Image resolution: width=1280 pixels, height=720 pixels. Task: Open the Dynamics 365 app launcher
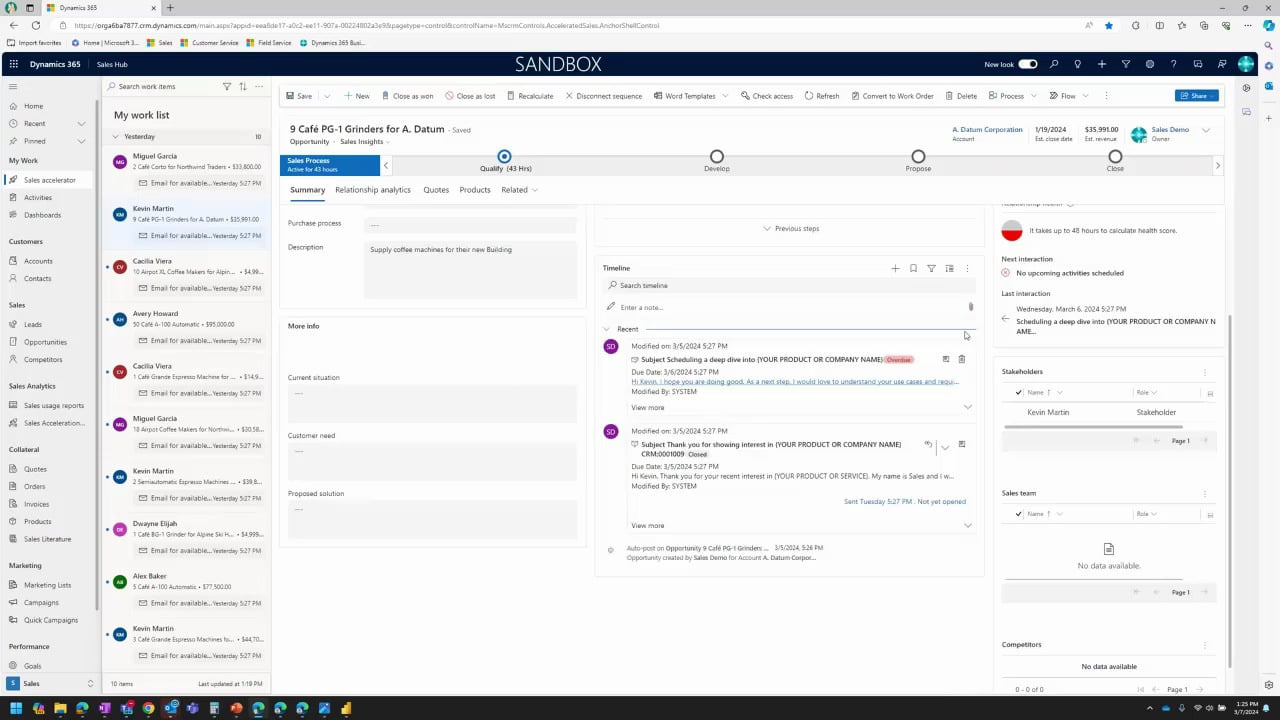(14, 64)
